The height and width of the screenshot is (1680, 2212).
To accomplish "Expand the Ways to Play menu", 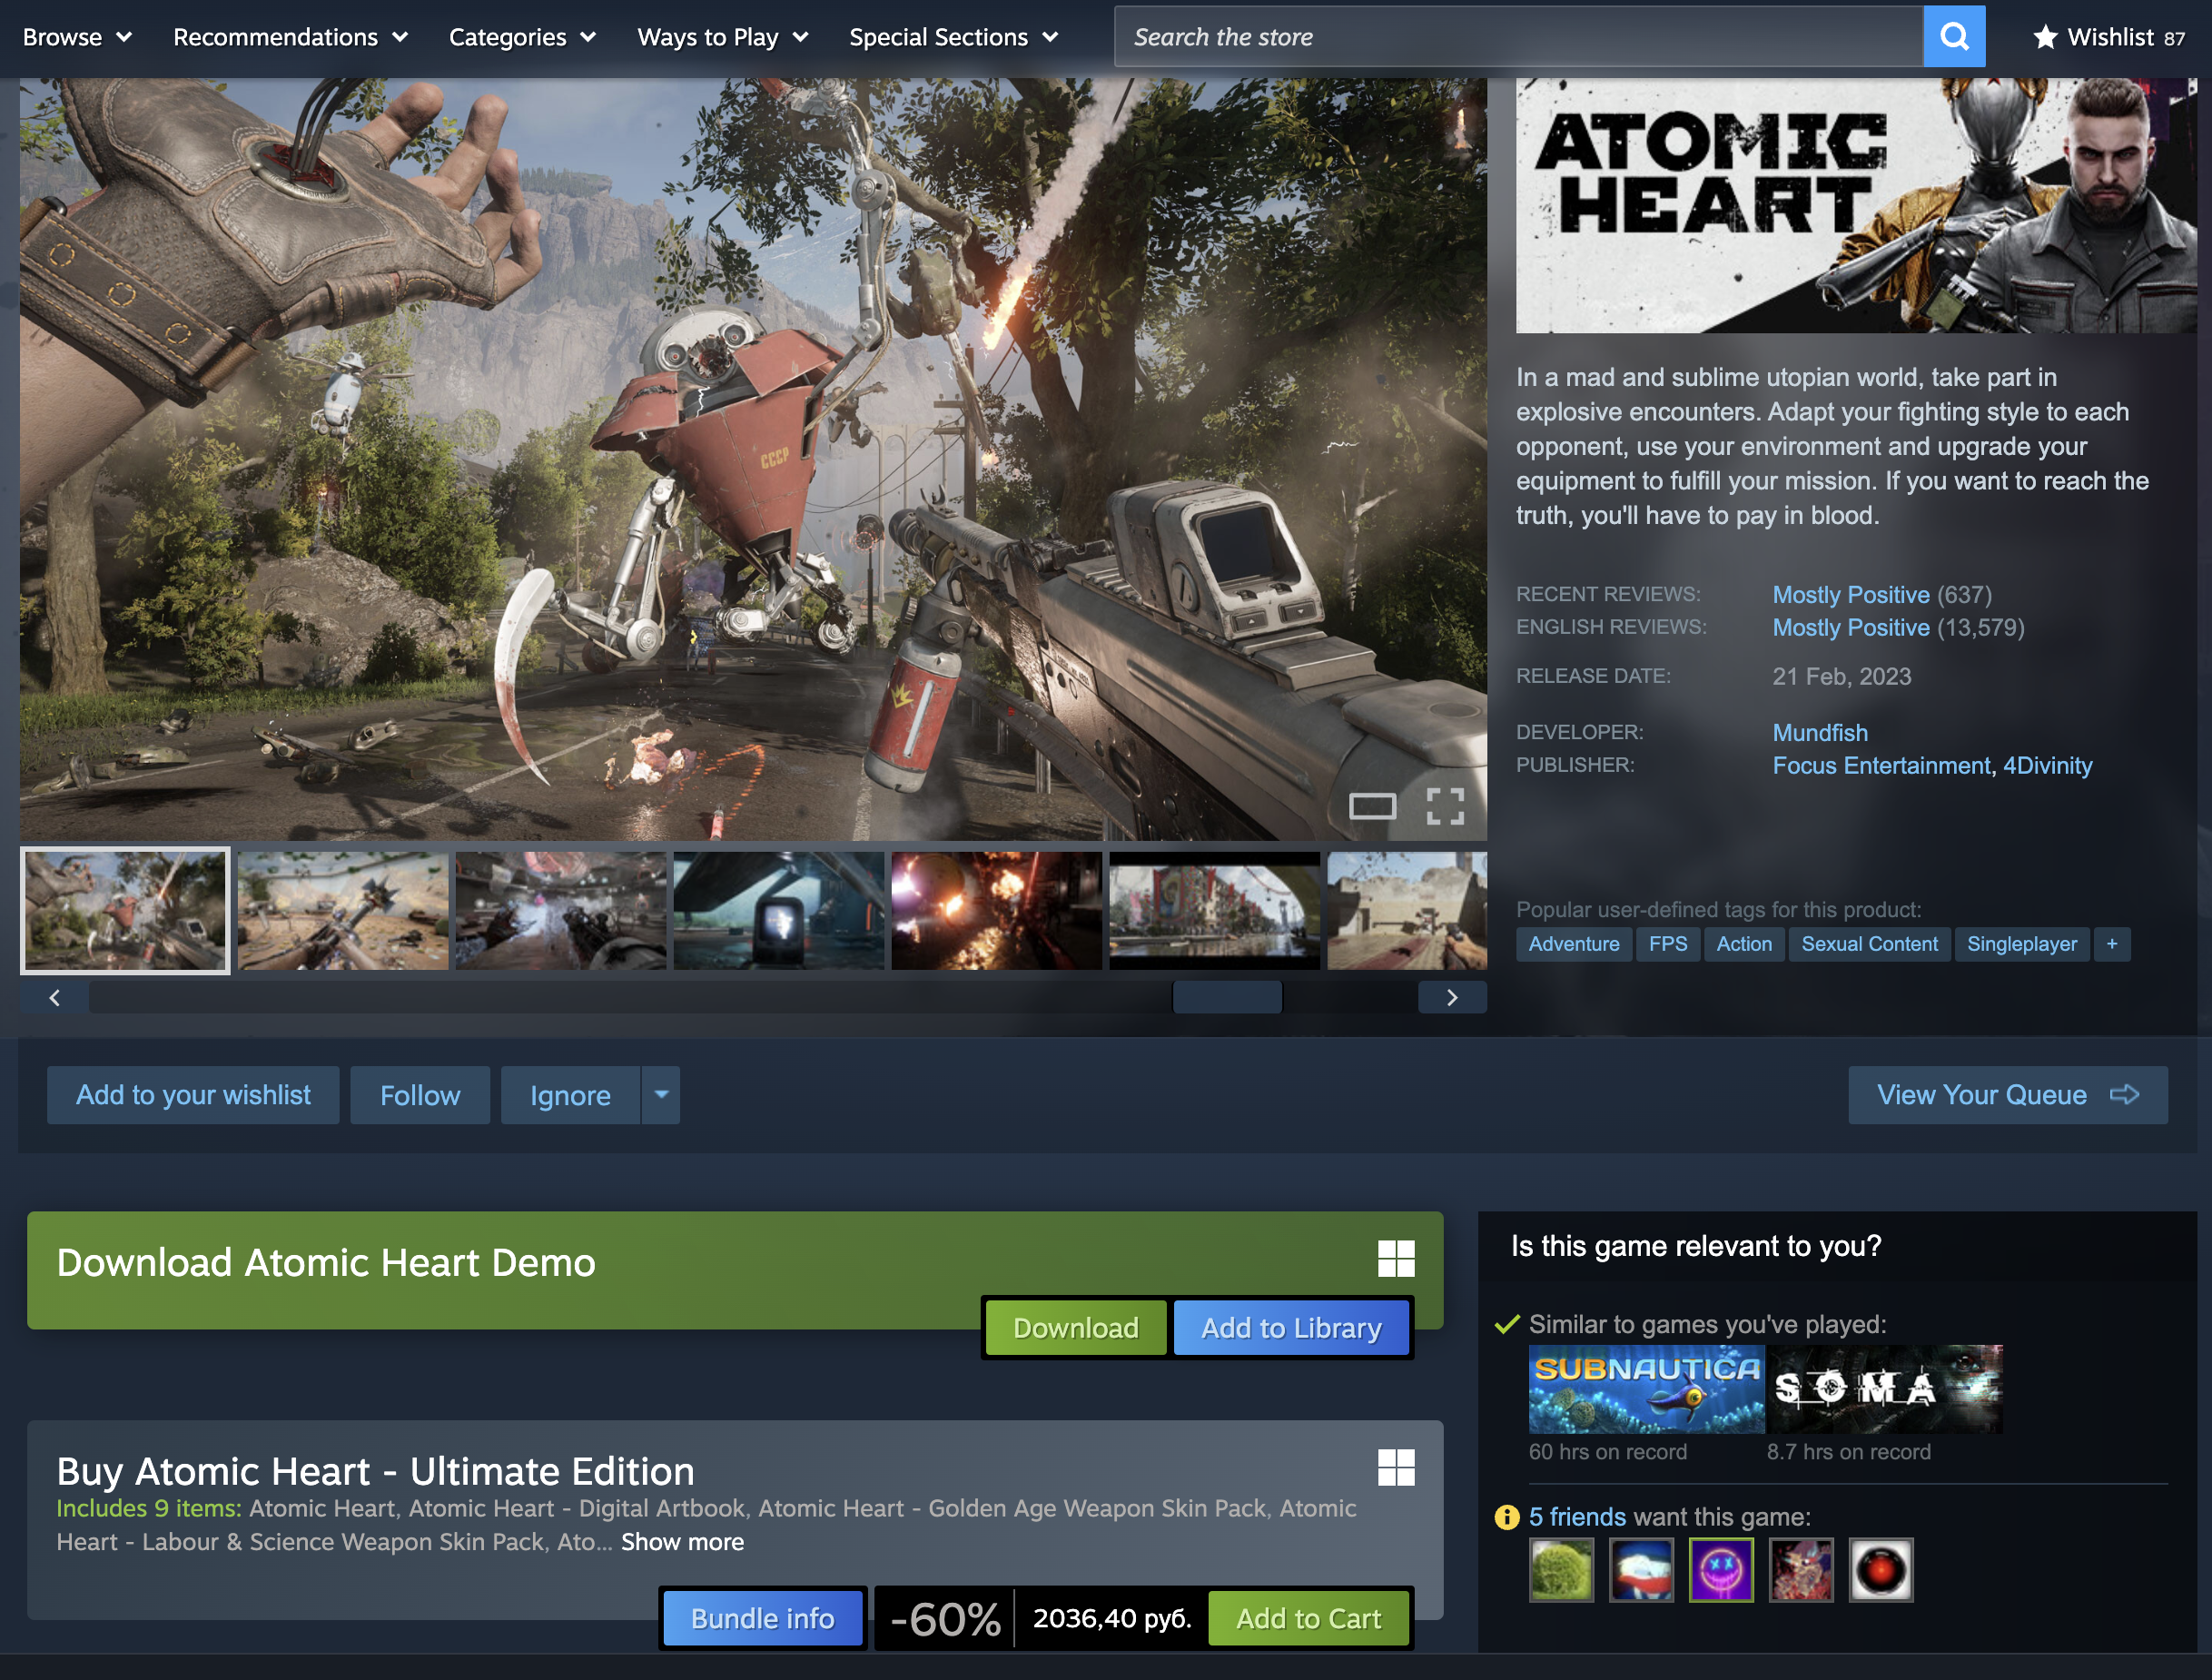I will coord(722,37).
